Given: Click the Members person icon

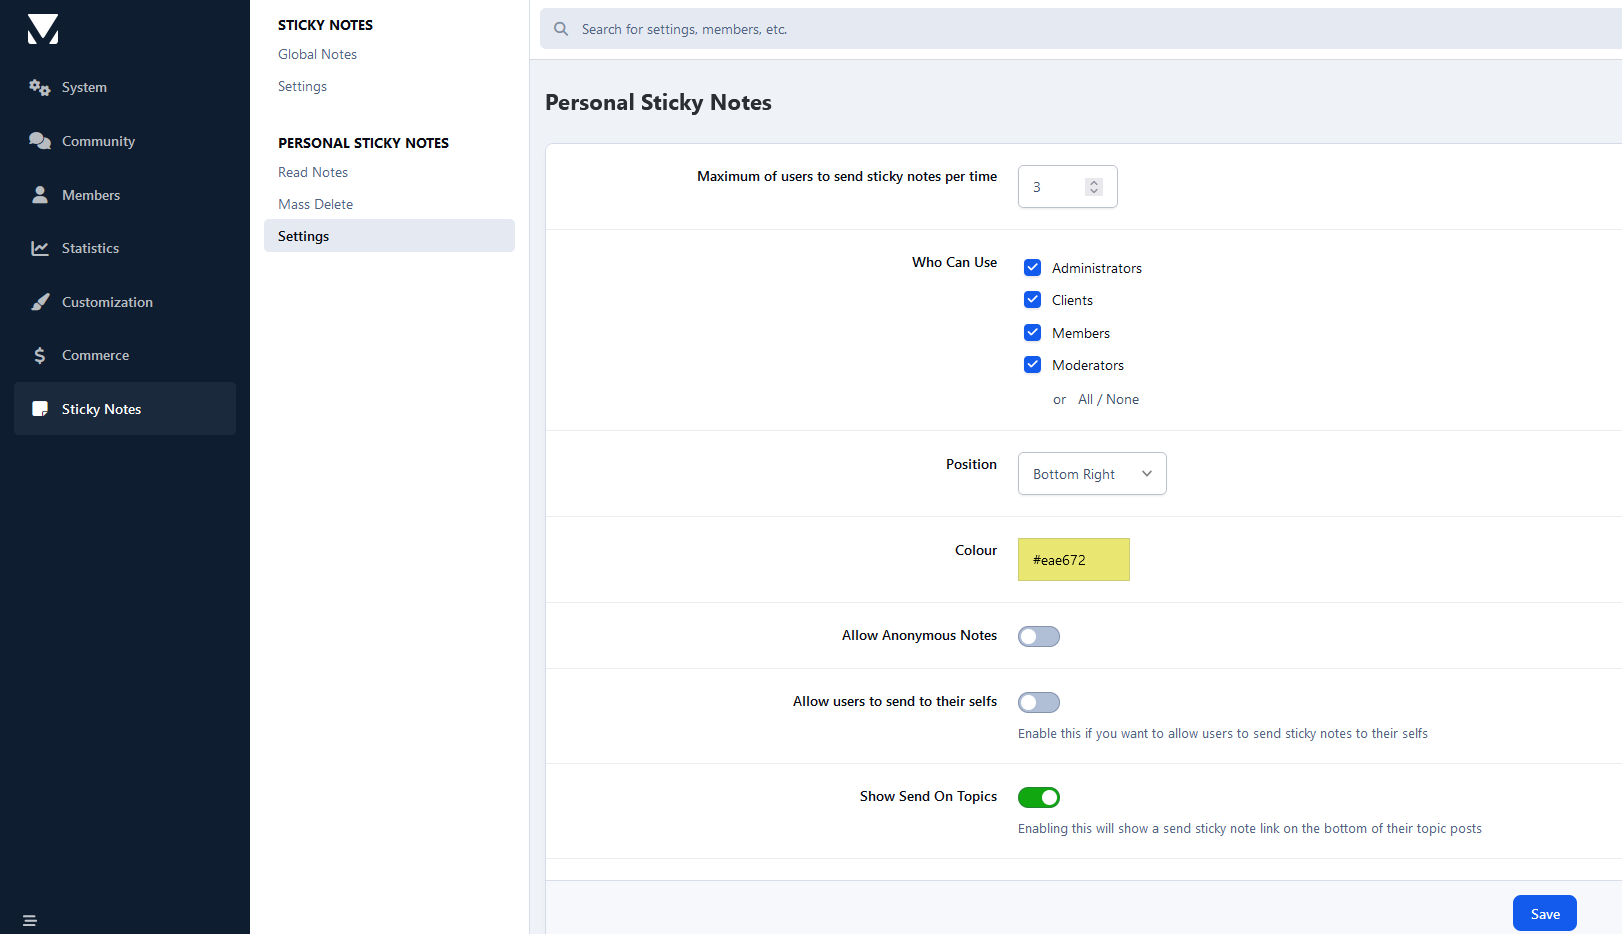Looking at the screenshot, I should click(x=39, y=195).
